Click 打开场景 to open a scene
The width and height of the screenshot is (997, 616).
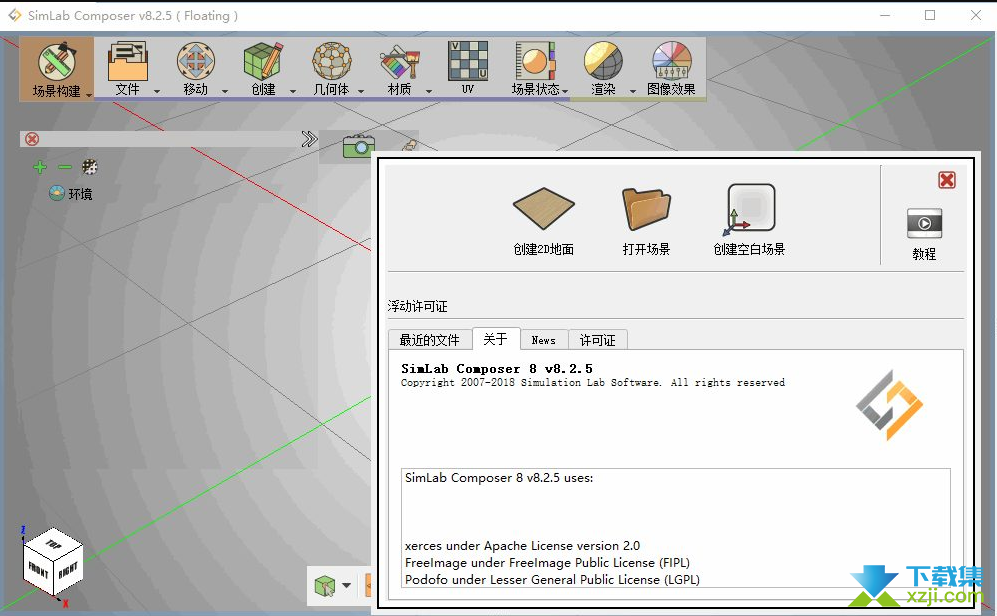(x=646, y=221)
